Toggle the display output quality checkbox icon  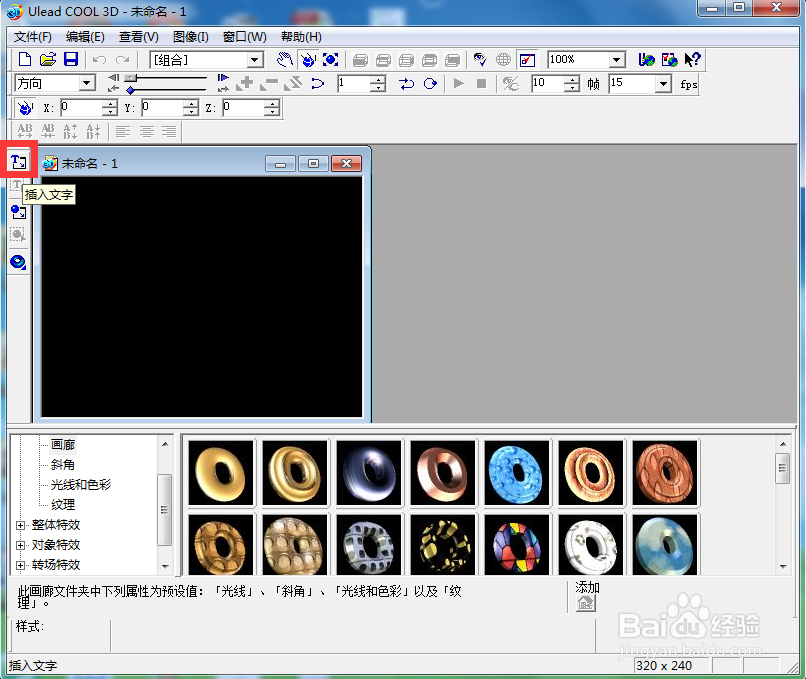point(527,60)
